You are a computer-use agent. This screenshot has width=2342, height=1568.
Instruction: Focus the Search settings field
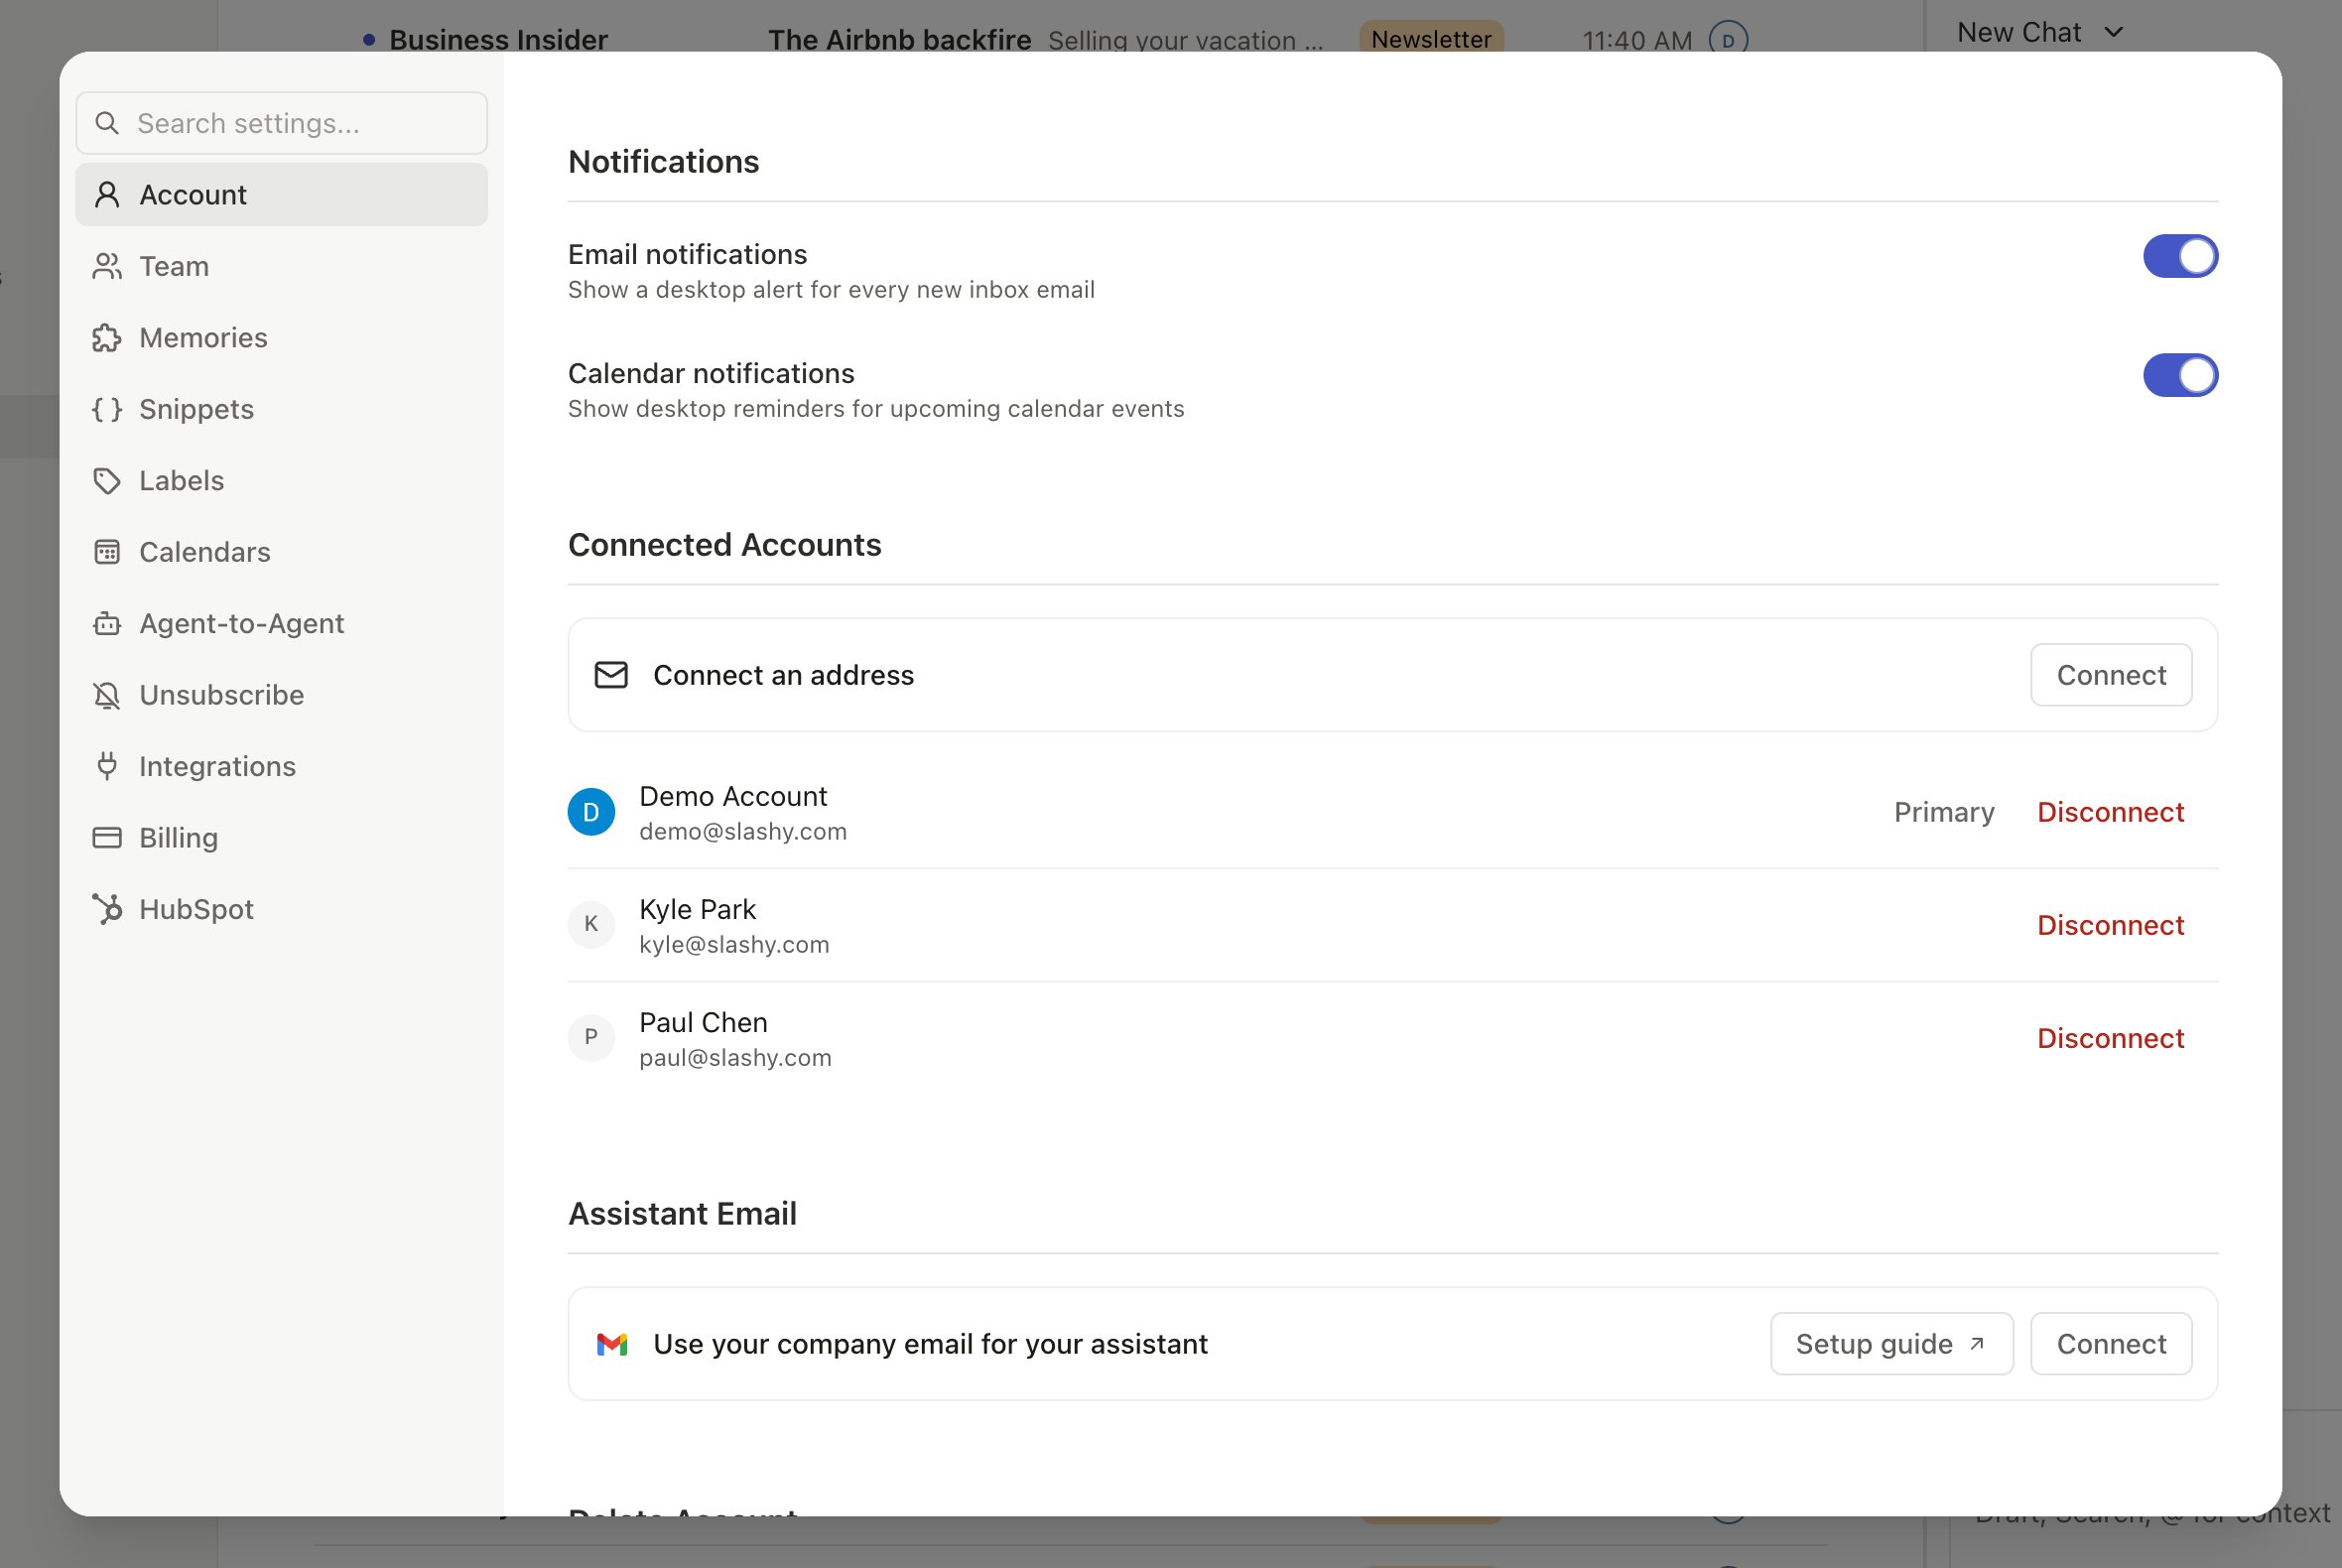(x=282, y=123)
